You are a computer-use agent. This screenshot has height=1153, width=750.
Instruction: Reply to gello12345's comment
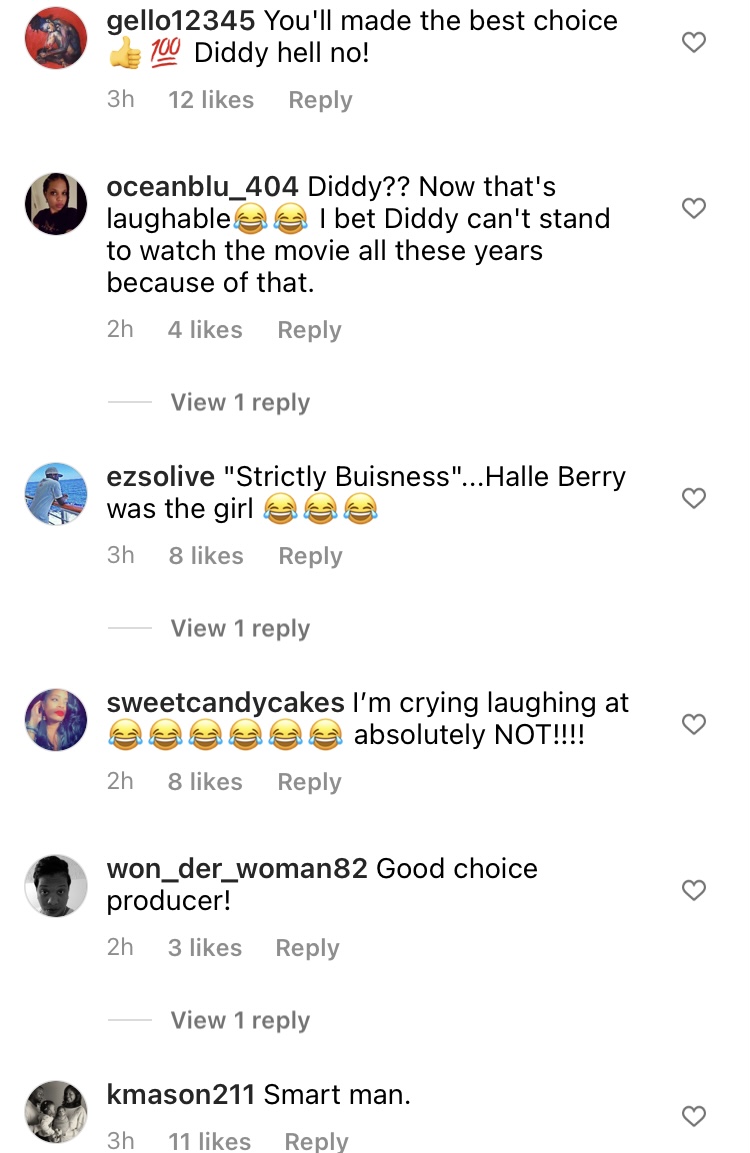click(319, 100)
